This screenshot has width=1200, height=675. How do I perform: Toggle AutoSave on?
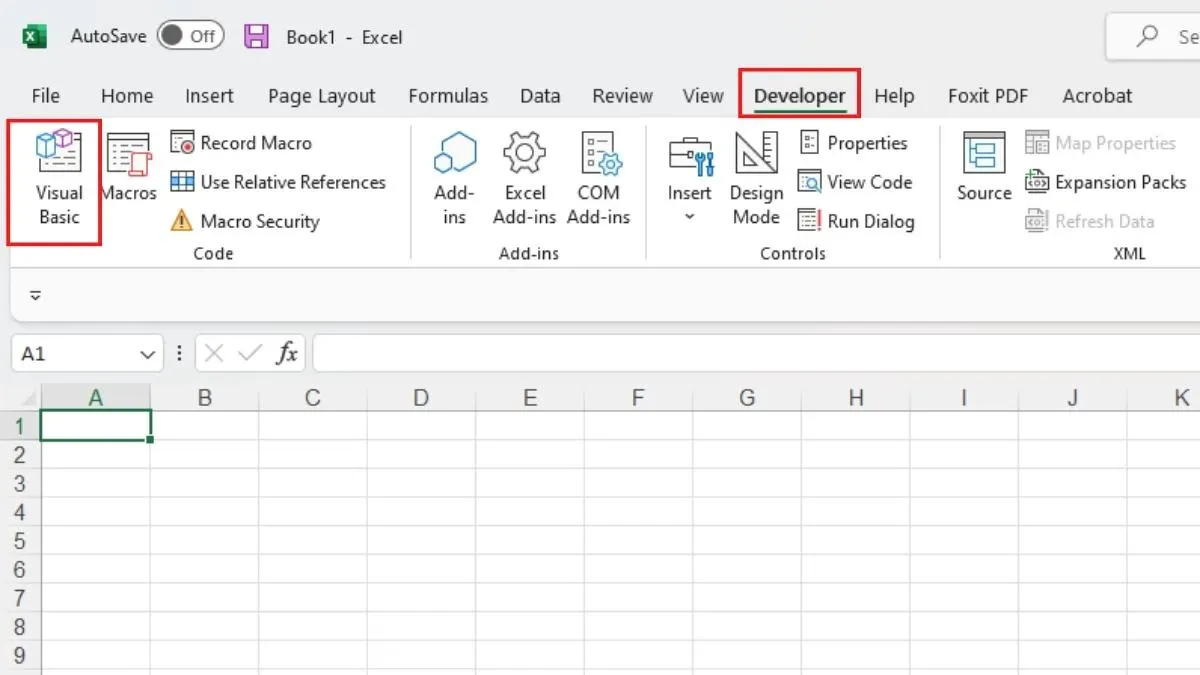190,34
